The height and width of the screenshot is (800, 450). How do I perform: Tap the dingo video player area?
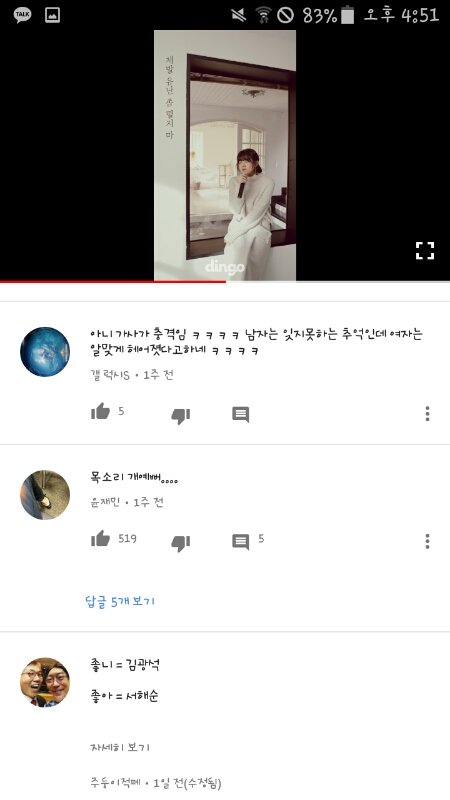tap(225, 155)
